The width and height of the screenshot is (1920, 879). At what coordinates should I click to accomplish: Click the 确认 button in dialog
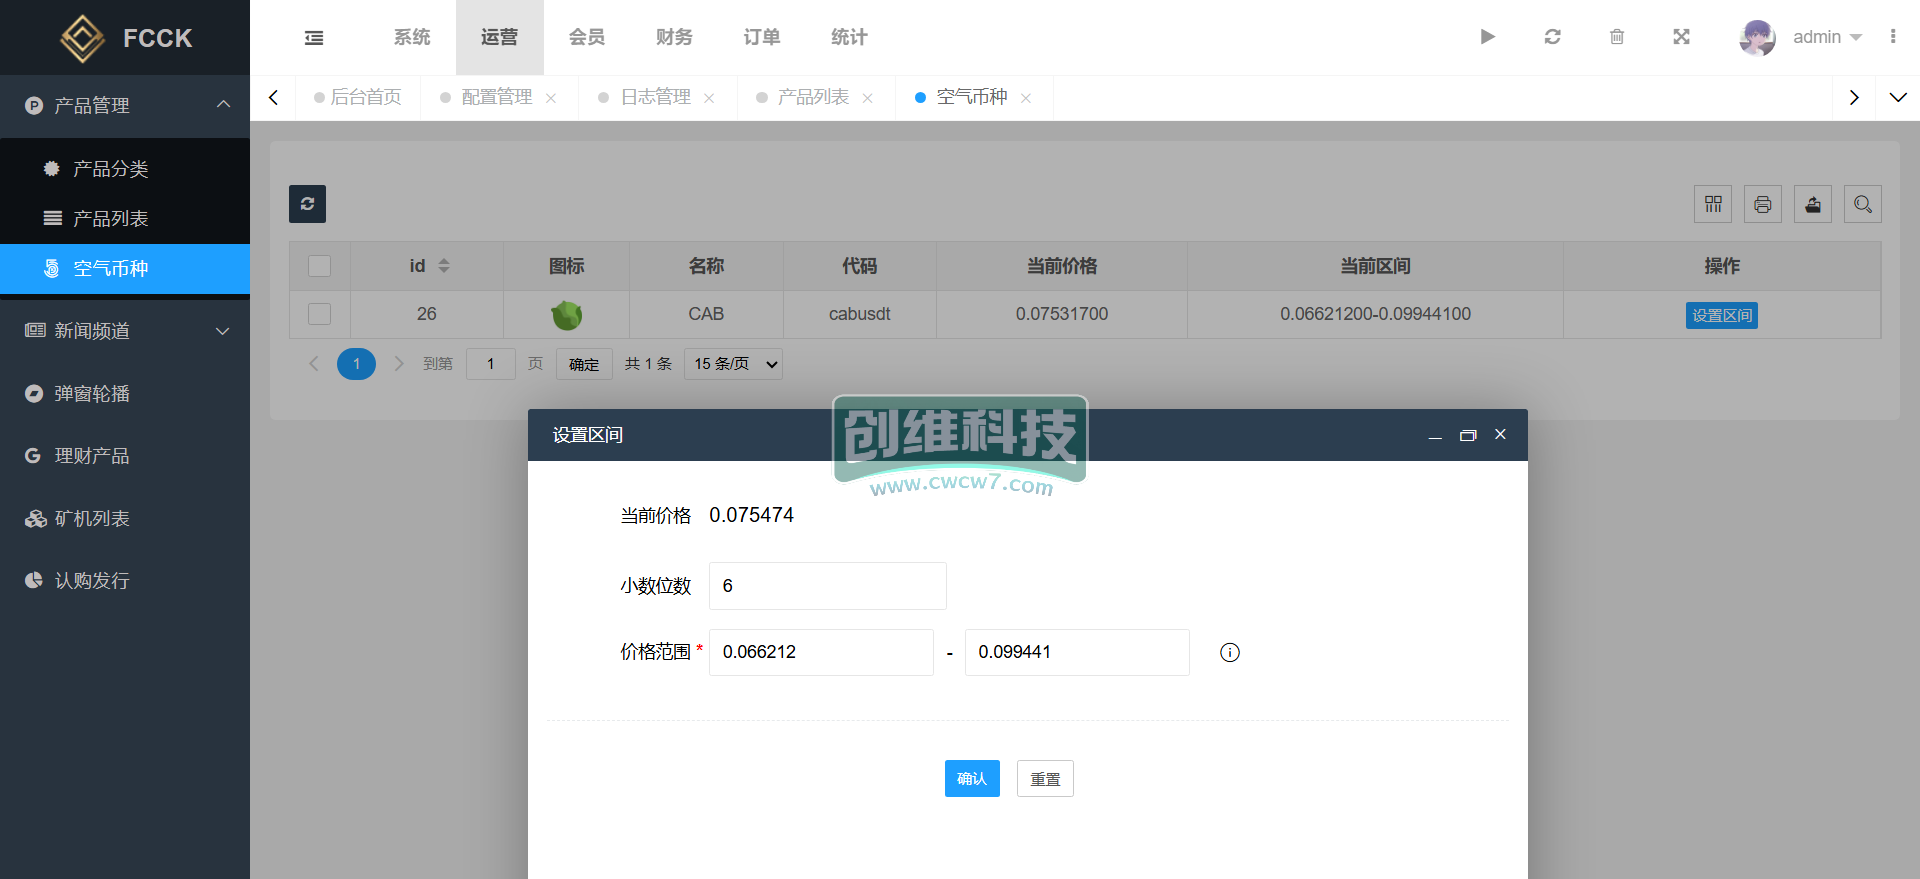click(x=972, y=779)
